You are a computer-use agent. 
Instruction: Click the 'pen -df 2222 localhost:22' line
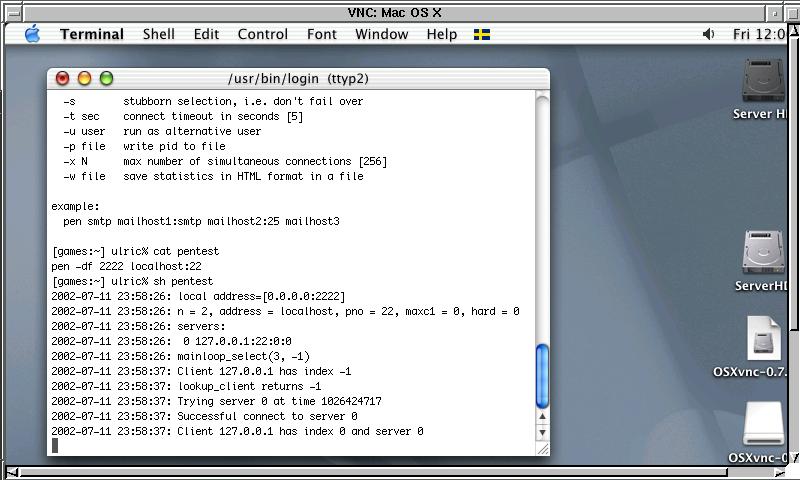[x=127, y=266]
